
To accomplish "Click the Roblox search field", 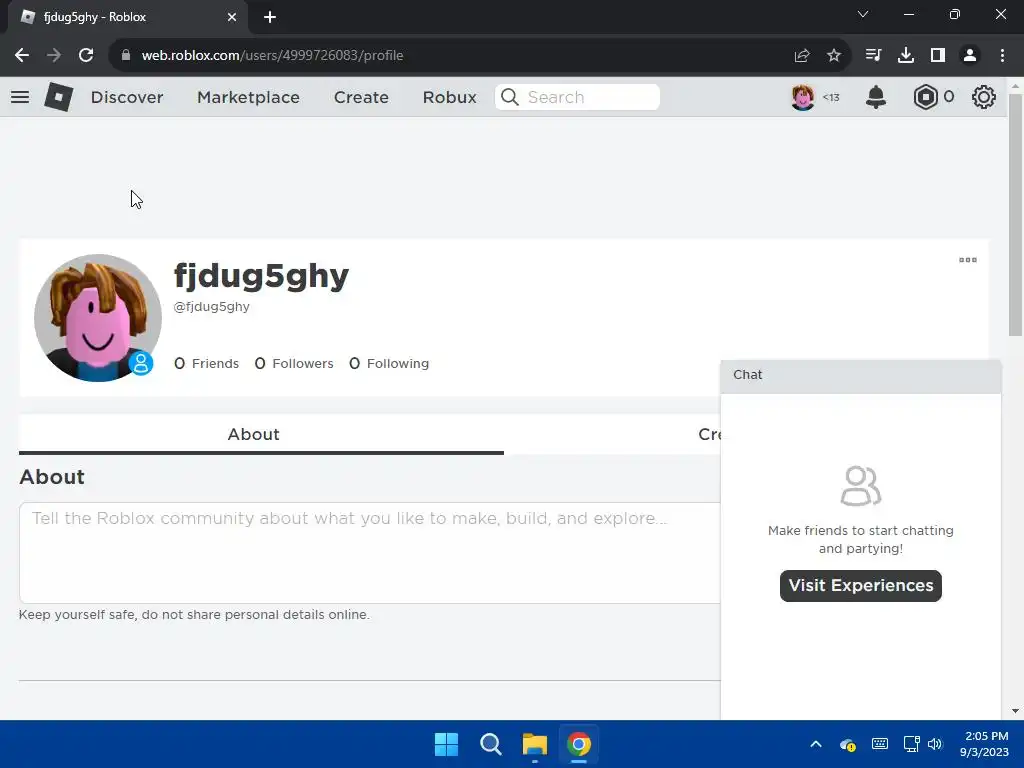I will (577, 97).
